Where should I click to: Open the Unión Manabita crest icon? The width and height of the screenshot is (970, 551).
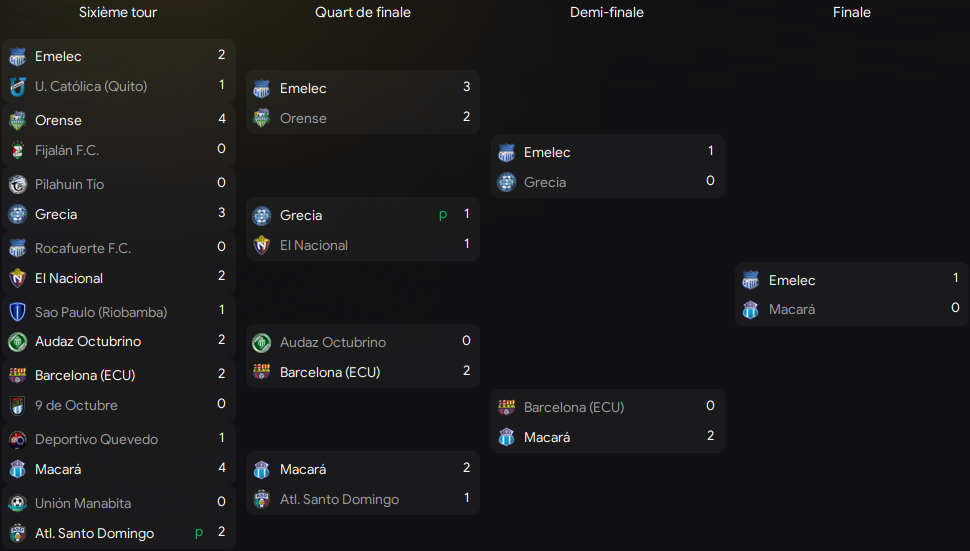(17, 504)
